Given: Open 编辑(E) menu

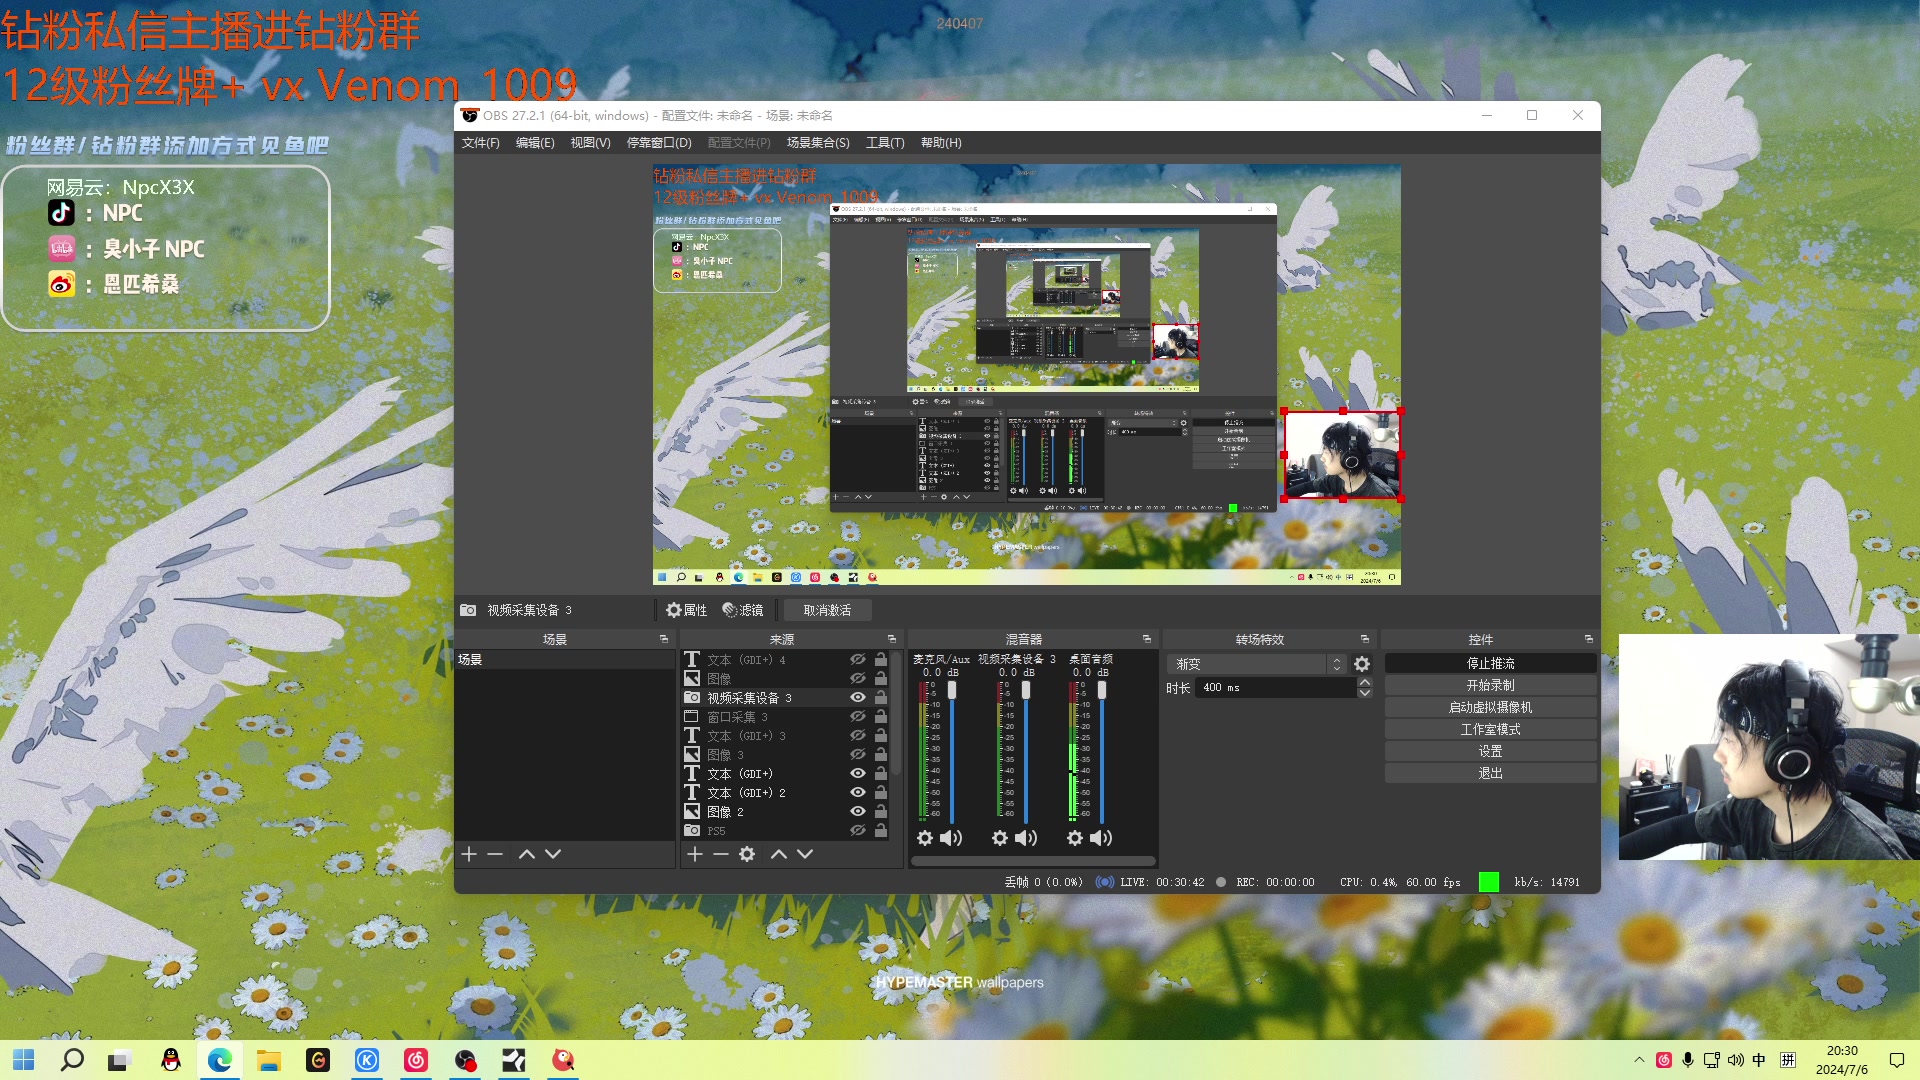Looking at the screenshot, I should point(535,143).
